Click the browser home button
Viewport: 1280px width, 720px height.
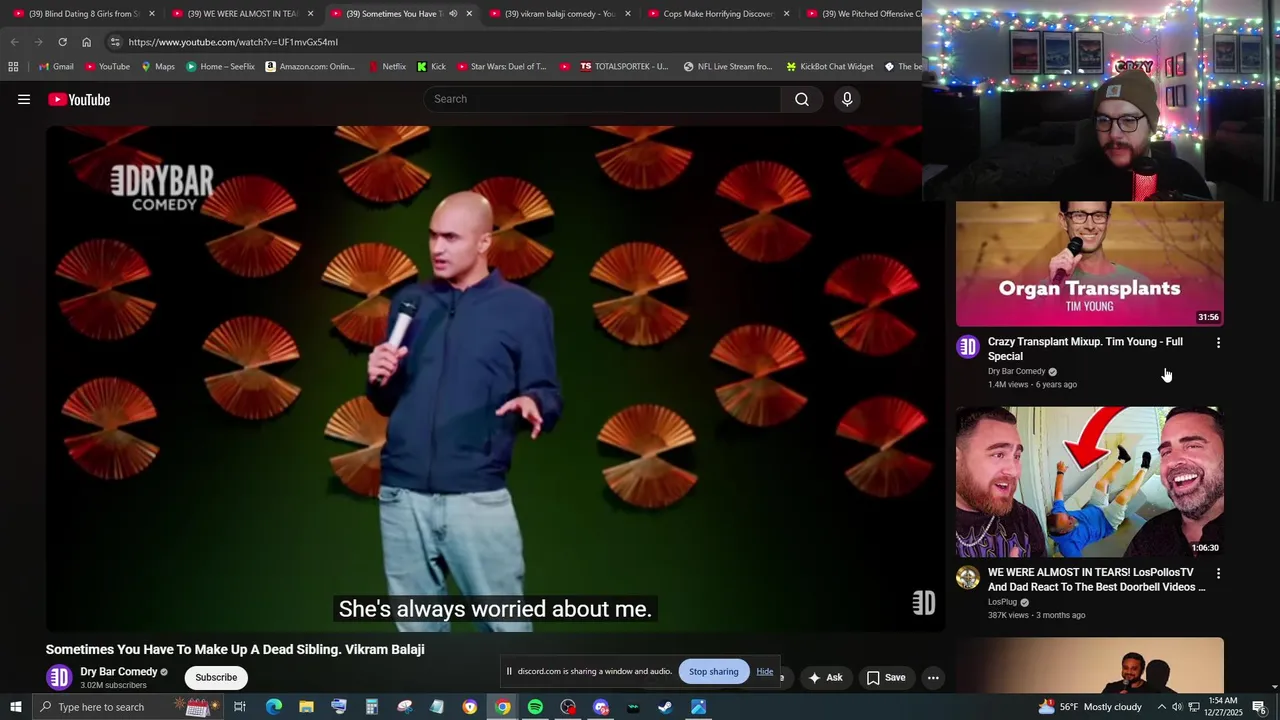click(x=86, y=42)
